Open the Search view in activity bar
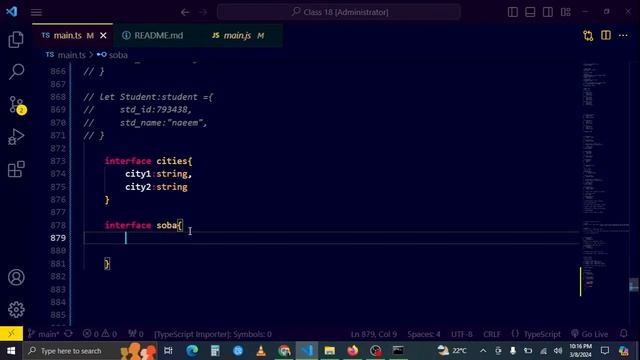 (16, 71)
